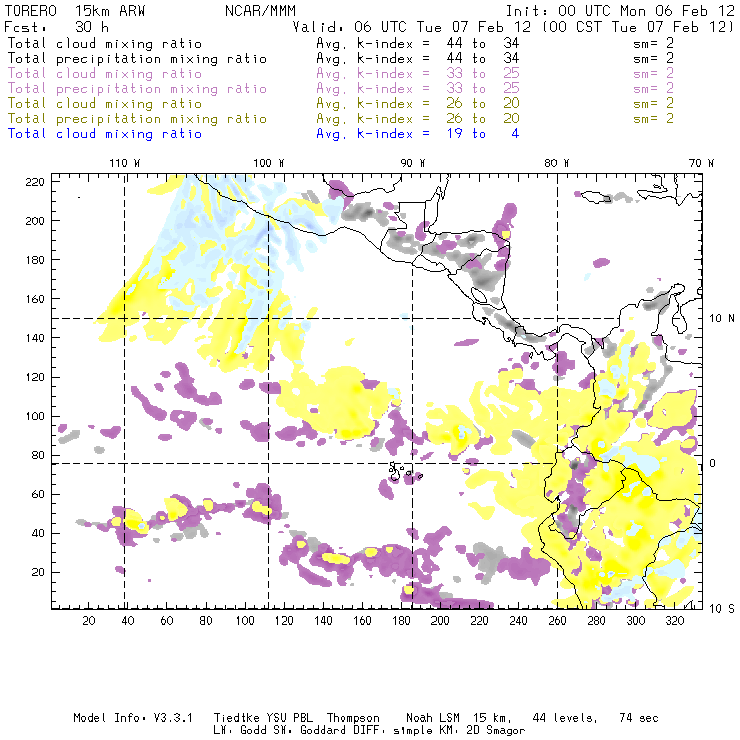The height and width of the screenshot is (740, 740).
Task: Click "74 sec" in model info footer
Action: pos(639,718)
